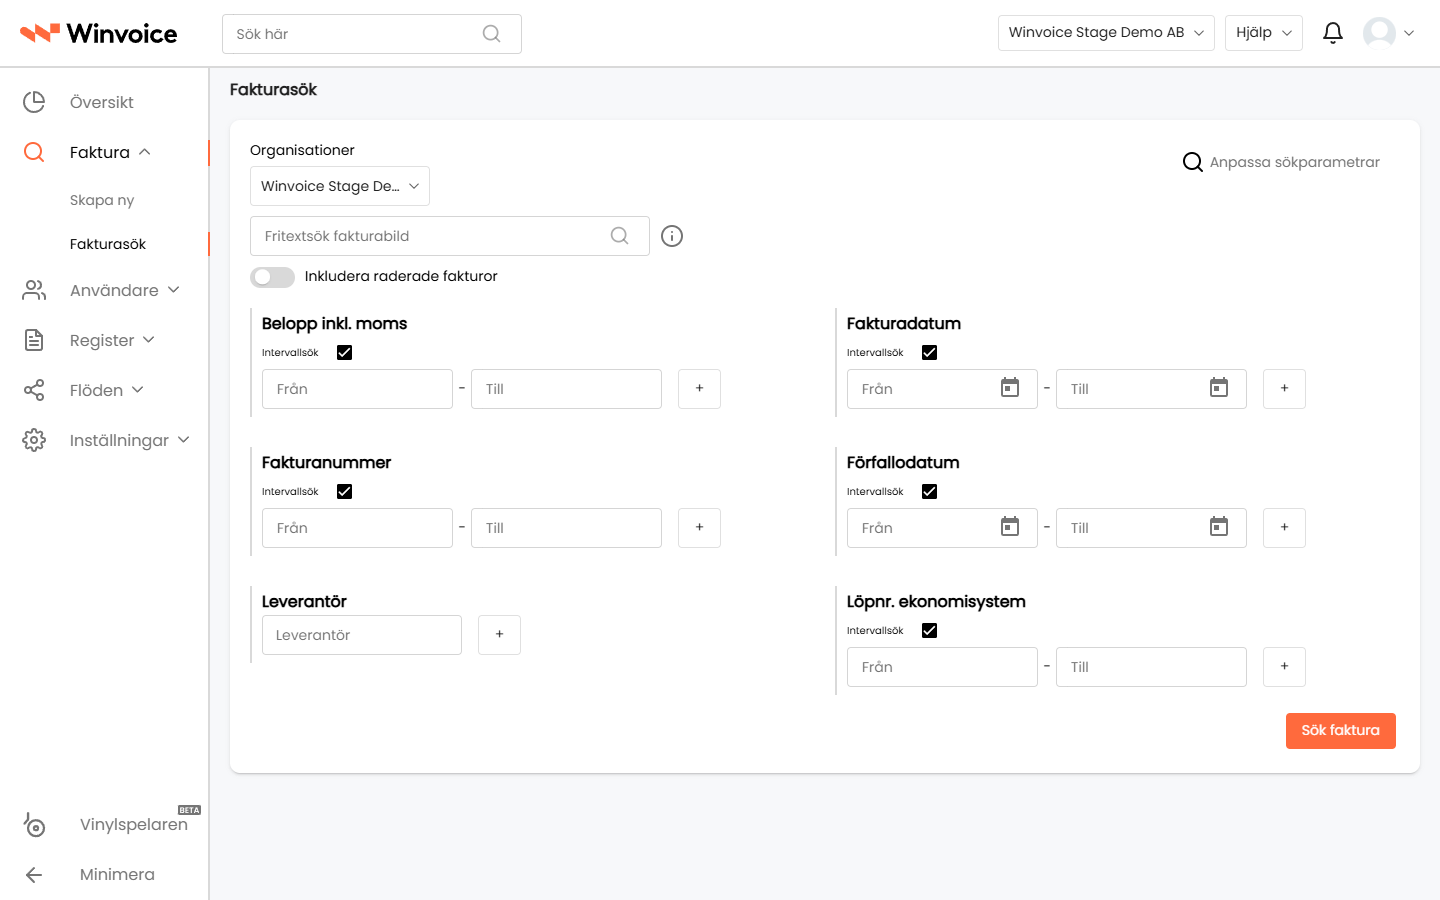The image size is (1440, 900).
Task: Open calendar for Förfallodatum Till field
Action: point(1219,527)
